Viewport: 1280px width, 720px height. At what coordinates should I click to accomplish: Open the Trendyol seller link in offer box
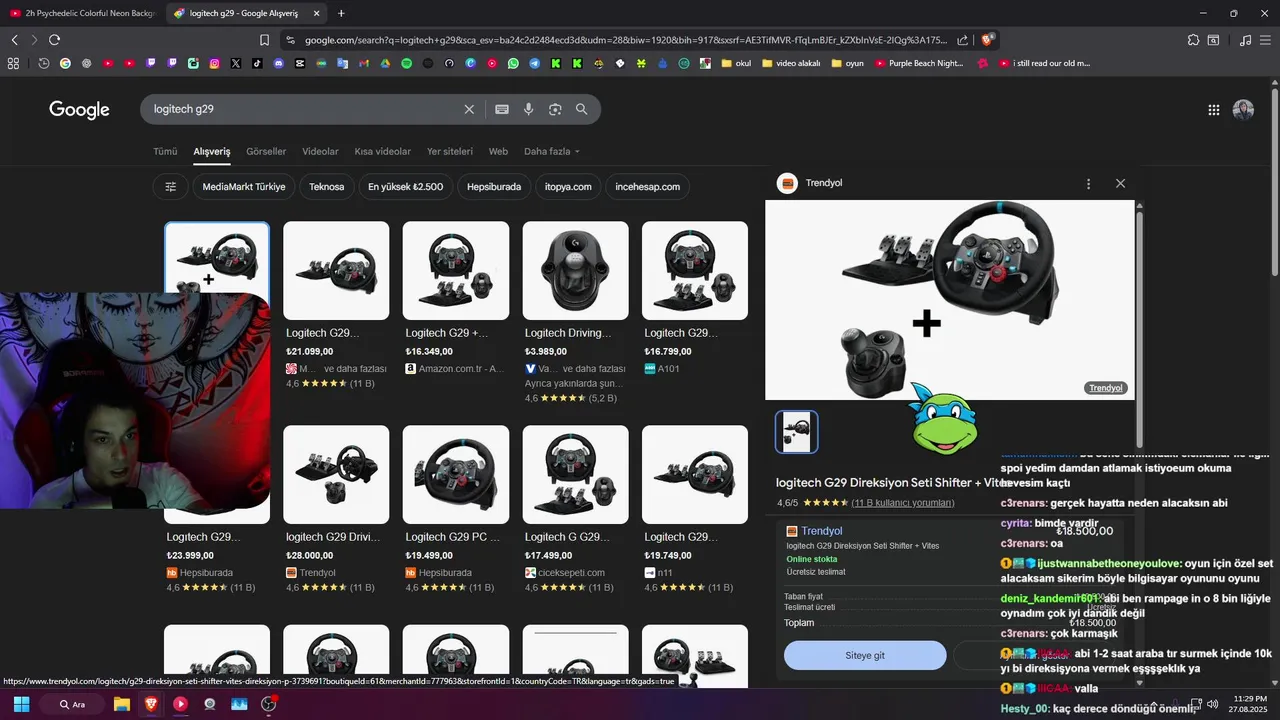[822, 531]
